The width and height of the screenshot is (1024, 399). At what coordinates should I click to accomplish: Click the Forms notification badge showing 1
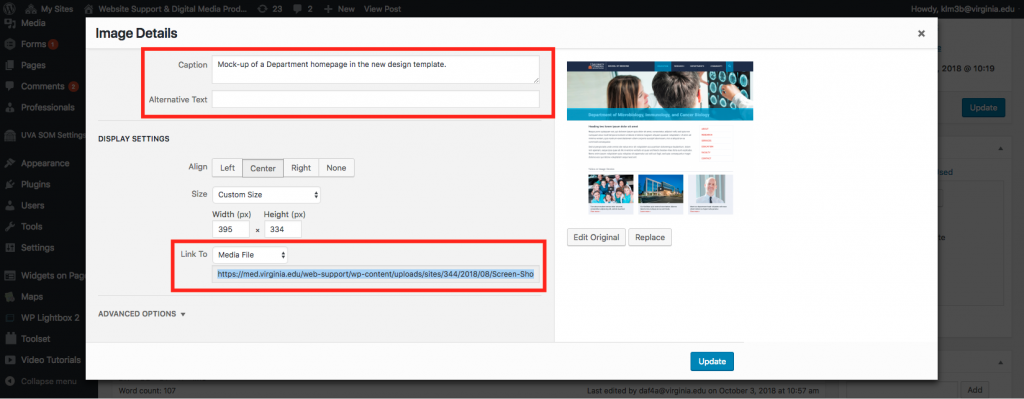click(53, 44)
